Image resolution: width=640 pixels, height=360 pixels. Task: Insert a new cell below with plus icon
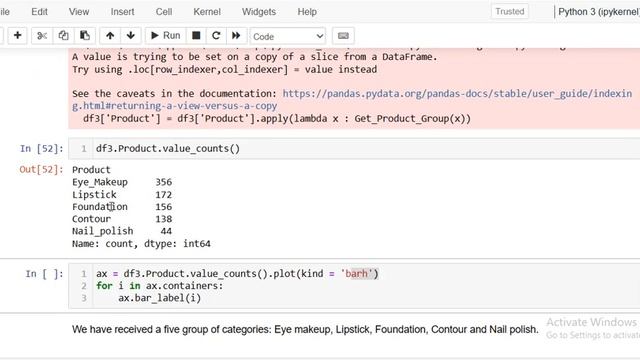18,36
